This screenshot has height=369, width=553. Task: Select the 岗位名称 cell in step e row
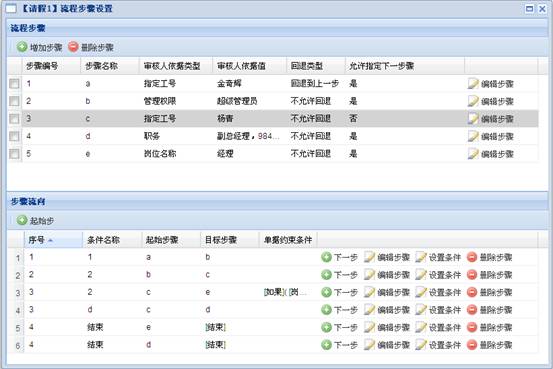(160, 154)
